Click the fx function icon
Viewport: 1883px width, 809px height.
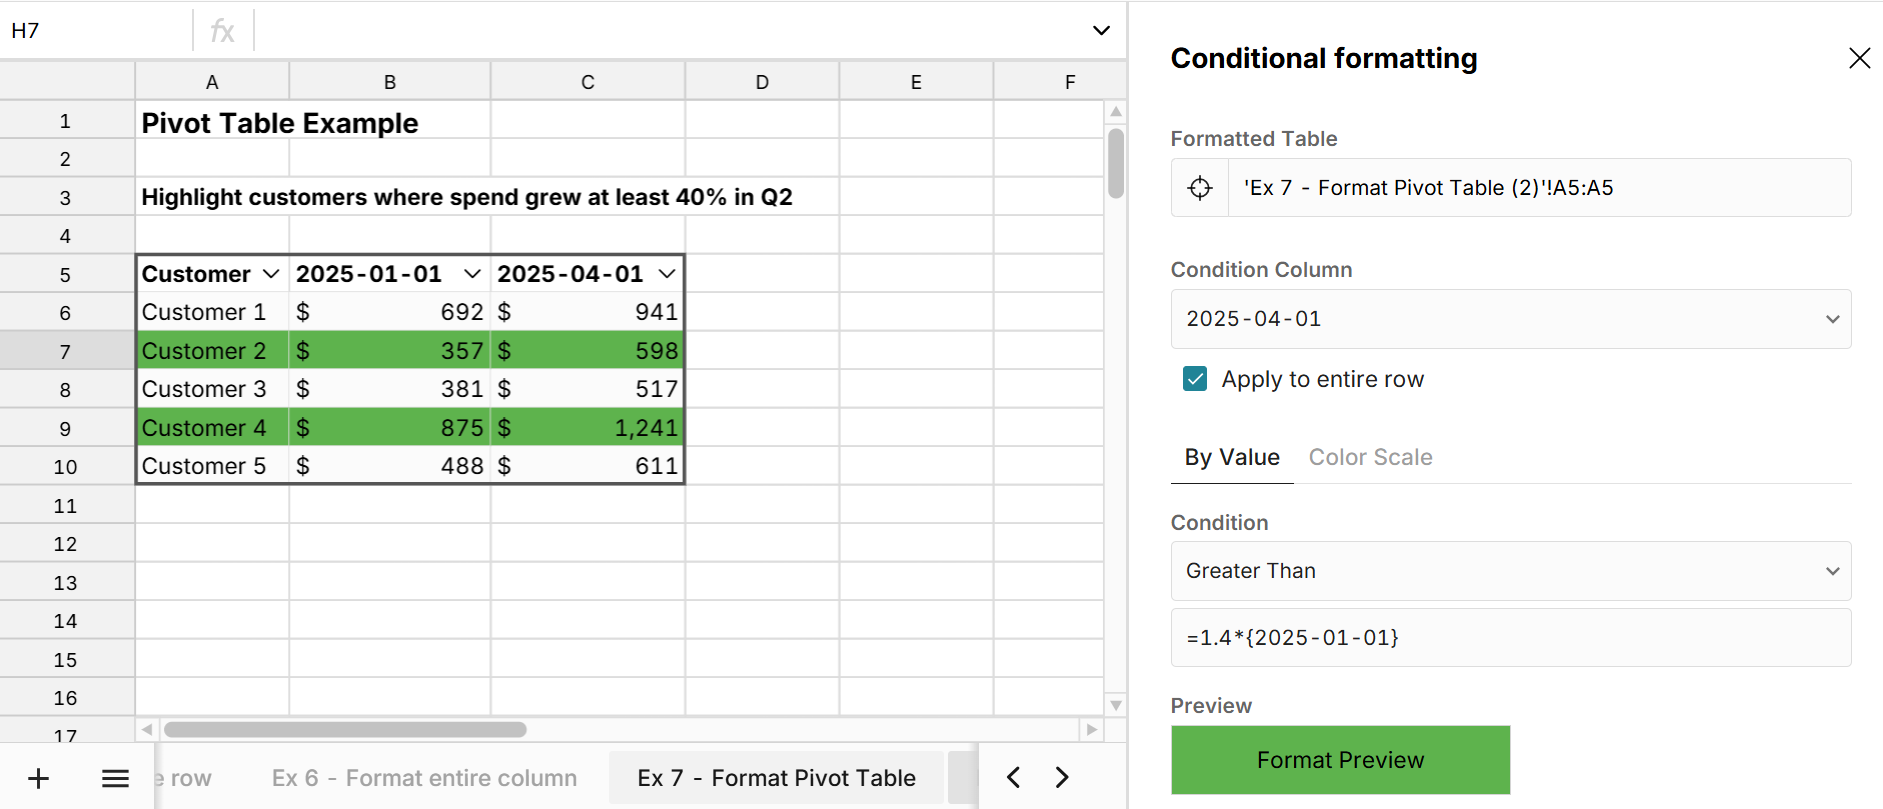point(222,30)
